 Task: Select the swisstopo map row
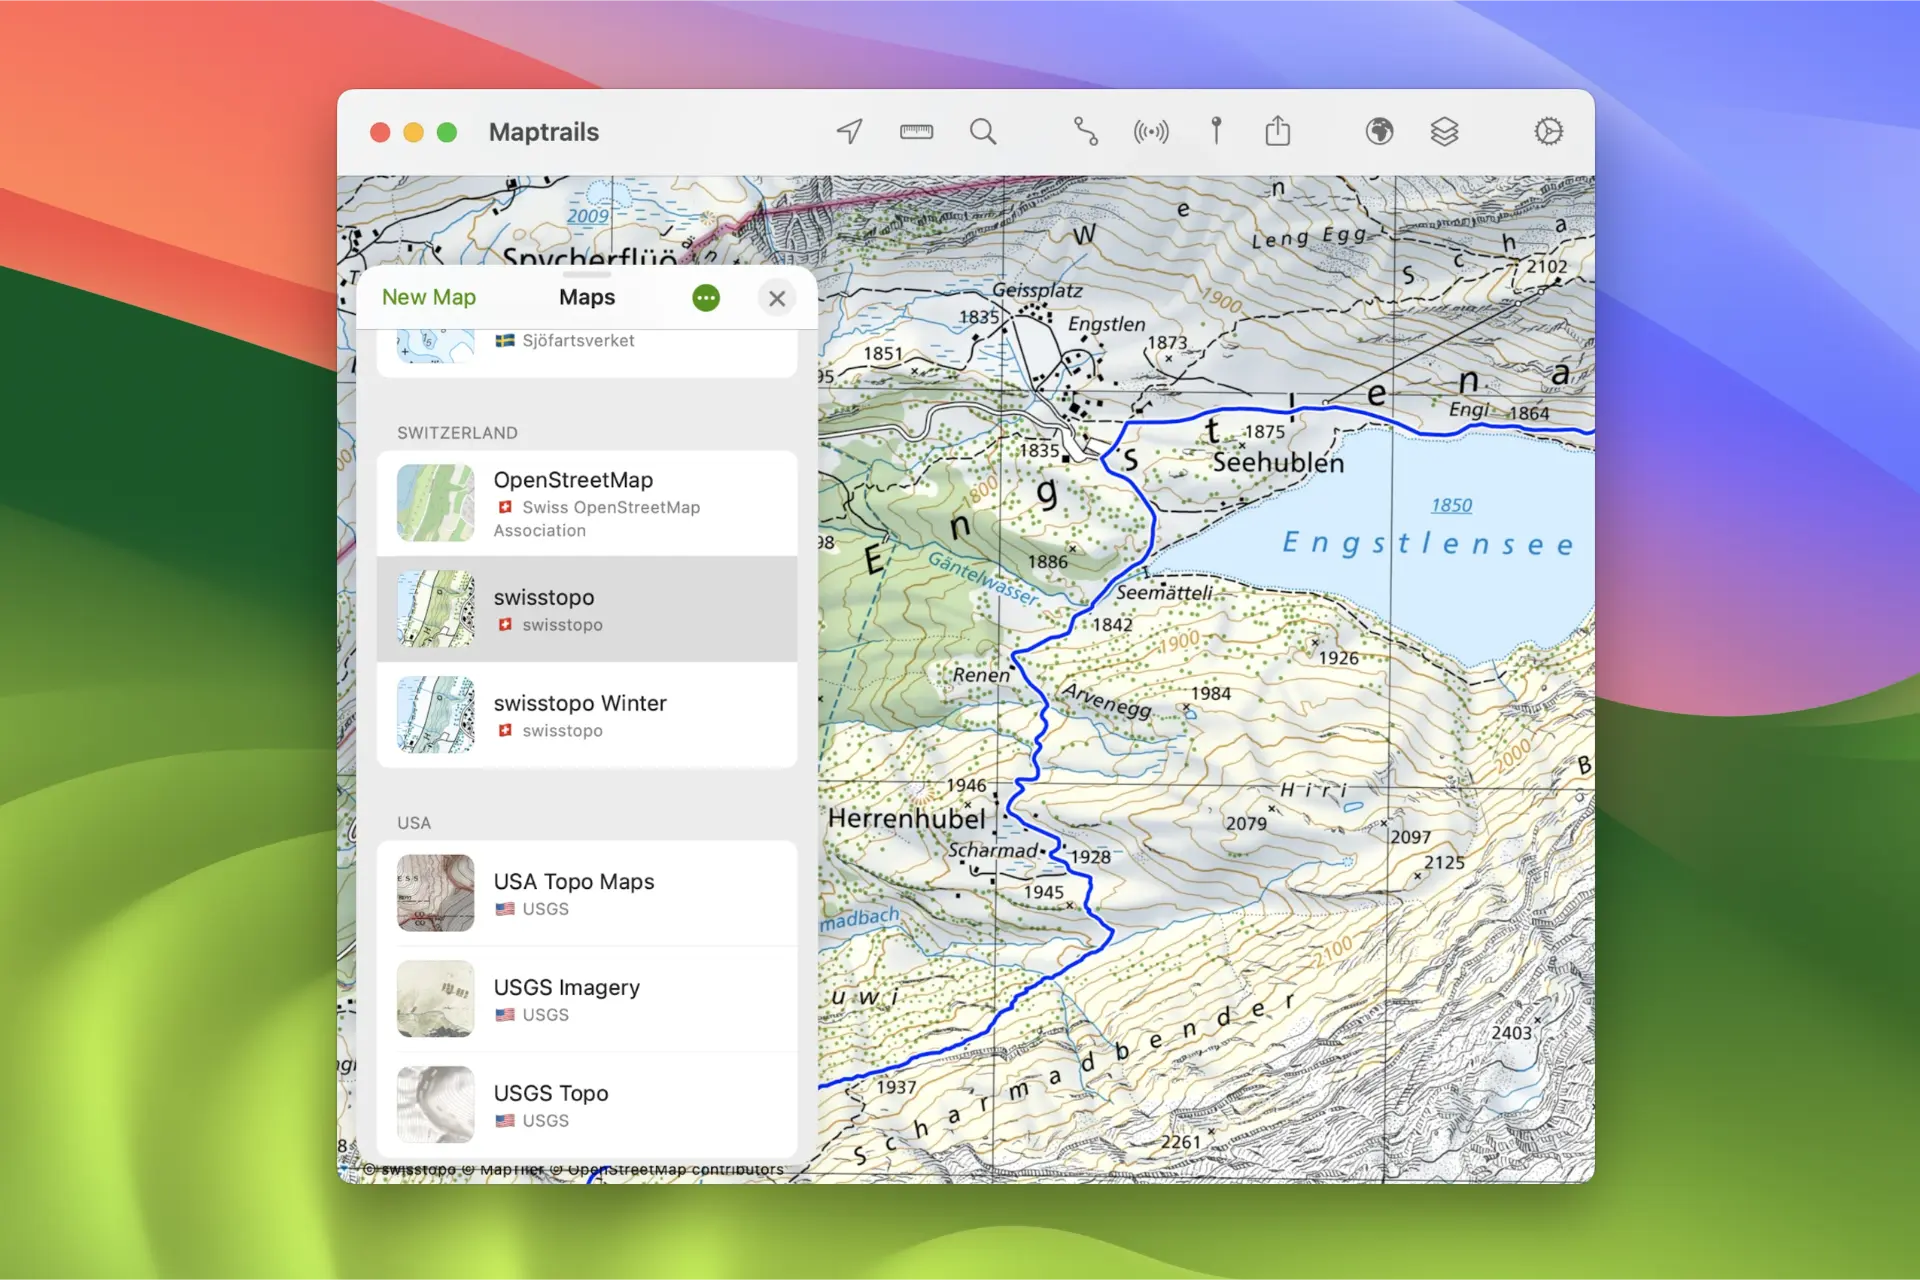click(x=587, y=609)
